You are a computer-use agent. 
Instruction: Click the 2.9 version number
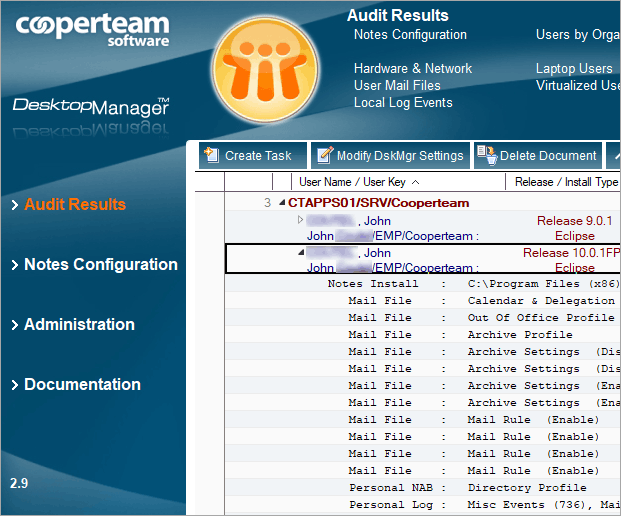(19, 484)
